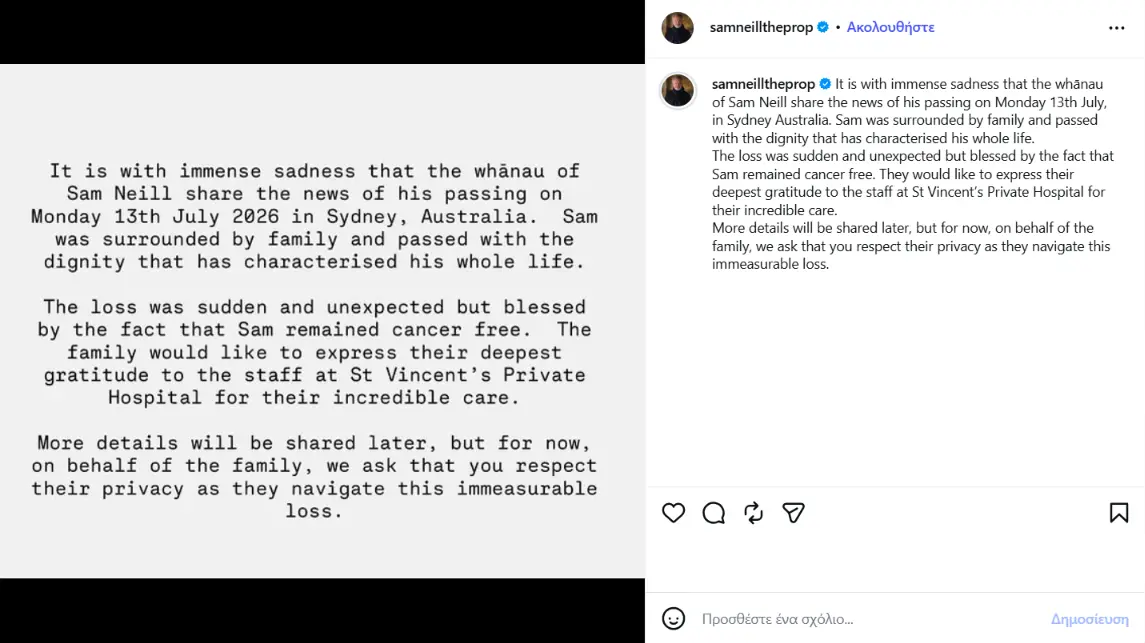Click the announcement image with typewriter text
This screenshot has width=1145, height=643.
click(x=322, y=321)
